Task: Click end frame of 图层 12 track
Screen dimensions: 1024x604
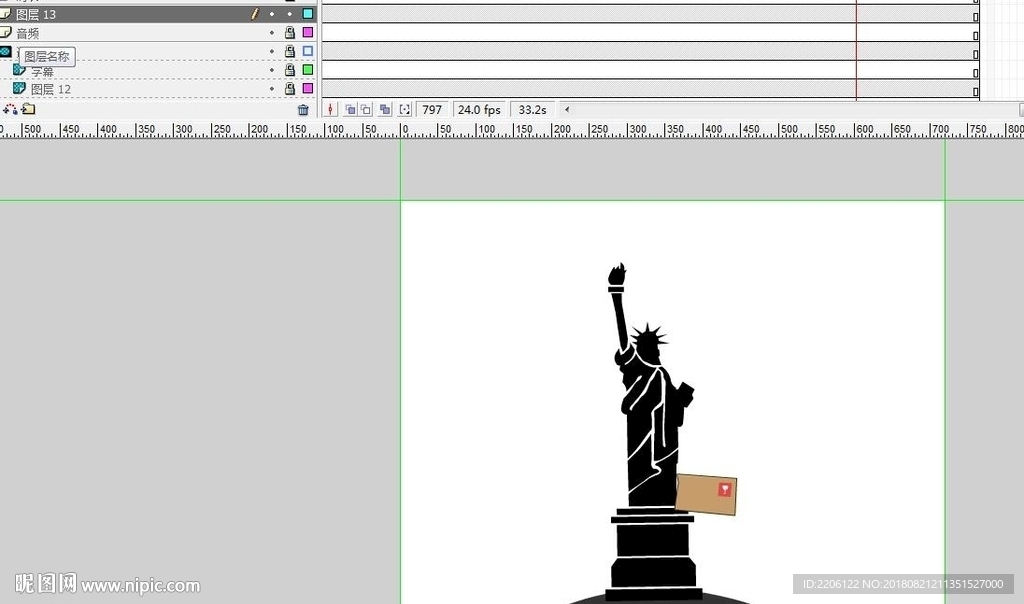Action: [x=976, y=92]
